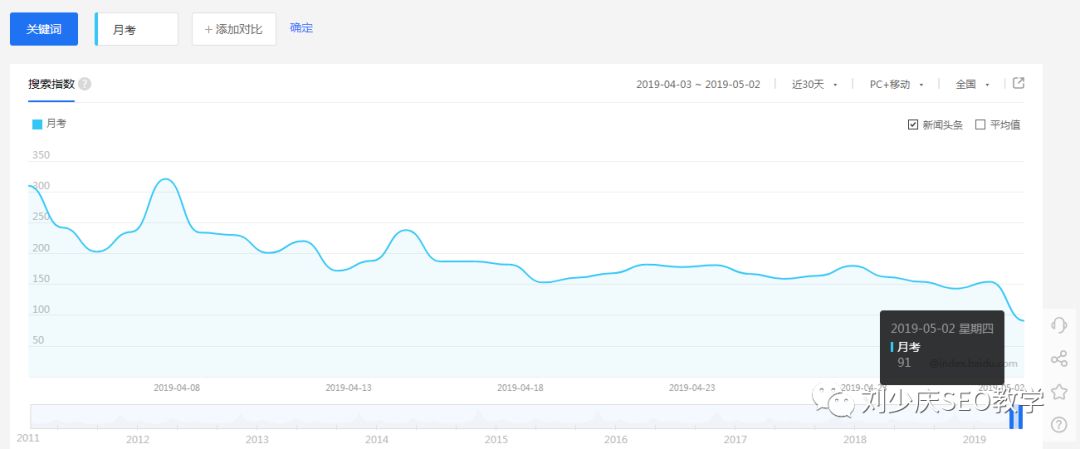This screenshot has height=449, width=1080.
Task: Select the 搜索指数 tab
Action: click(51, 84)
